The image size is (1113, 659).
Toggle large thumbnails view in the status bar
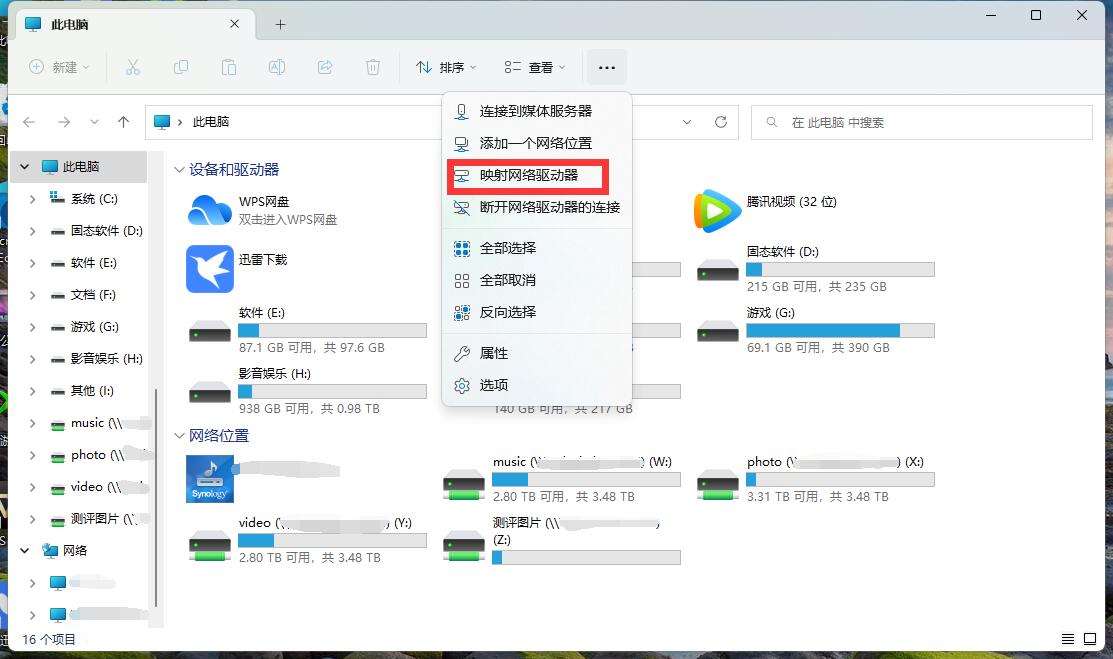click(1089, 638)
